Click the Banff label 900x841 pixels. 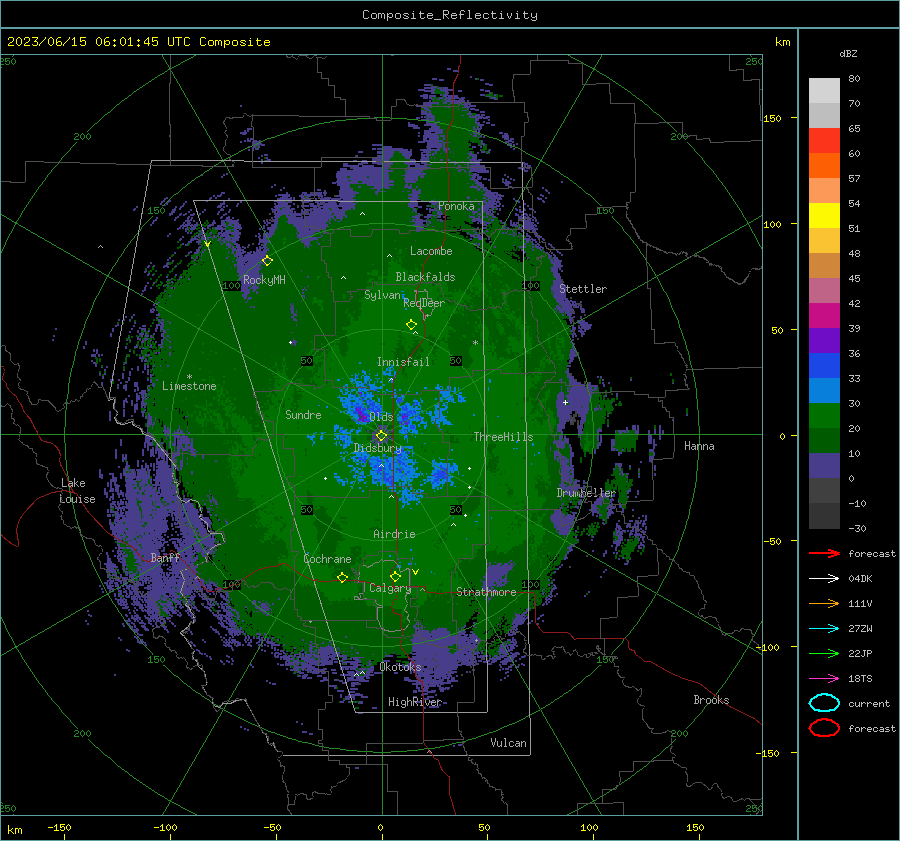165,557
